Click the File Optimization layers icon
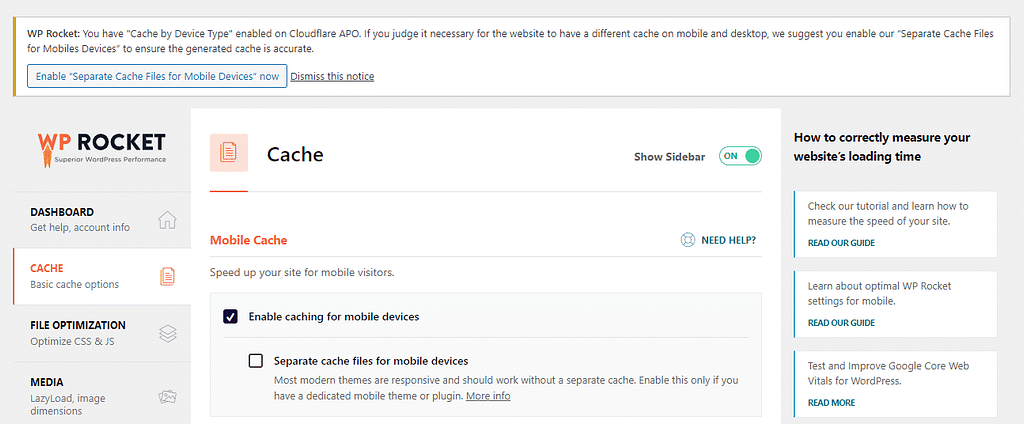Screen dimensions: 1024x424 click(168, 333)
